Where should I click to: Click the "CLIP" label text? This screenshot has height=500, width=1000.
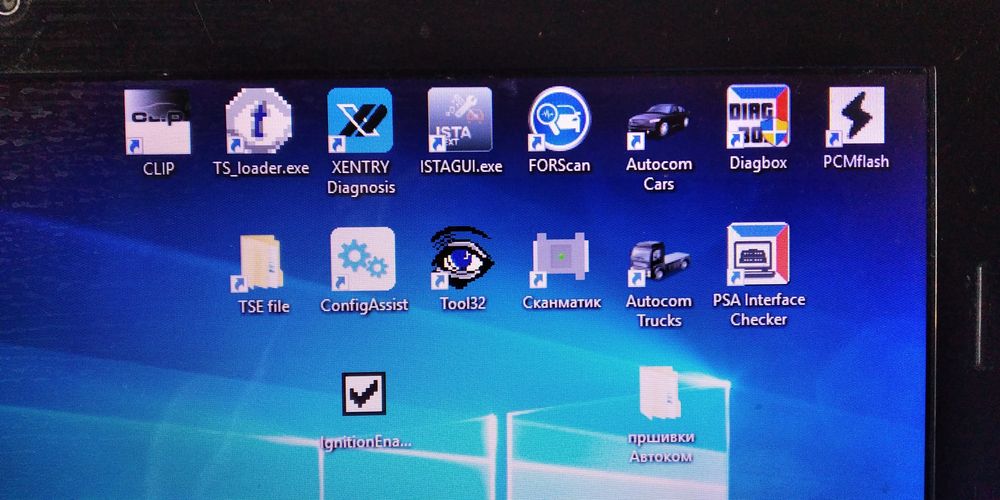point(158,169)
